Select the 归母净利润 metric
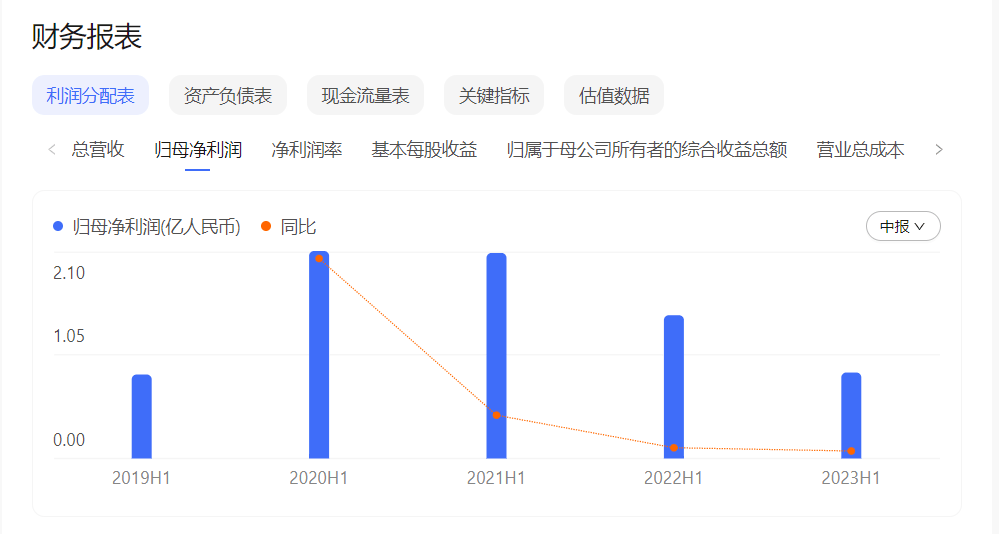 click(198, 150)
